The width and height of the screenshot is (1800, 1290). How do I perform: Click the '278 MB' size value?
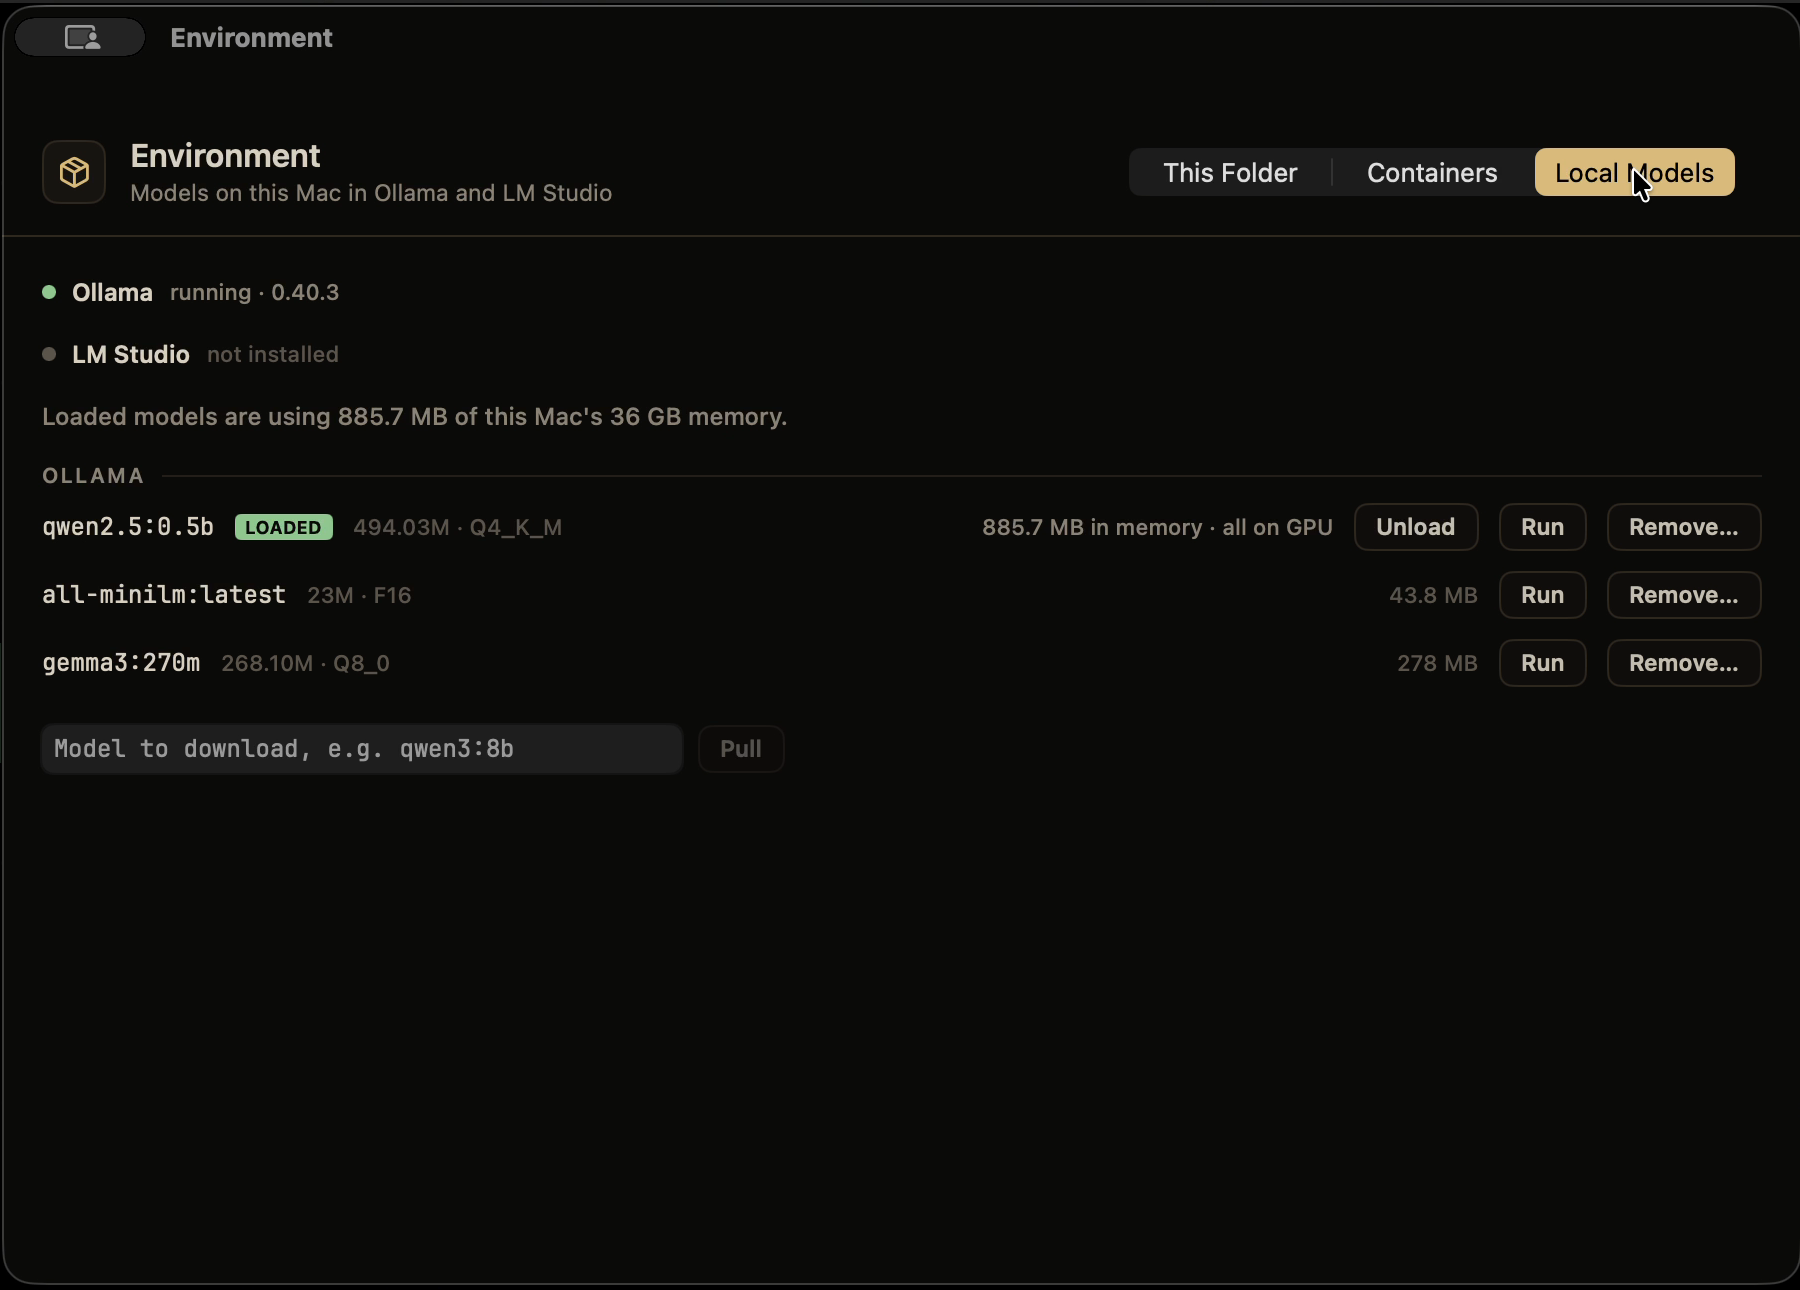[1437, 663]
